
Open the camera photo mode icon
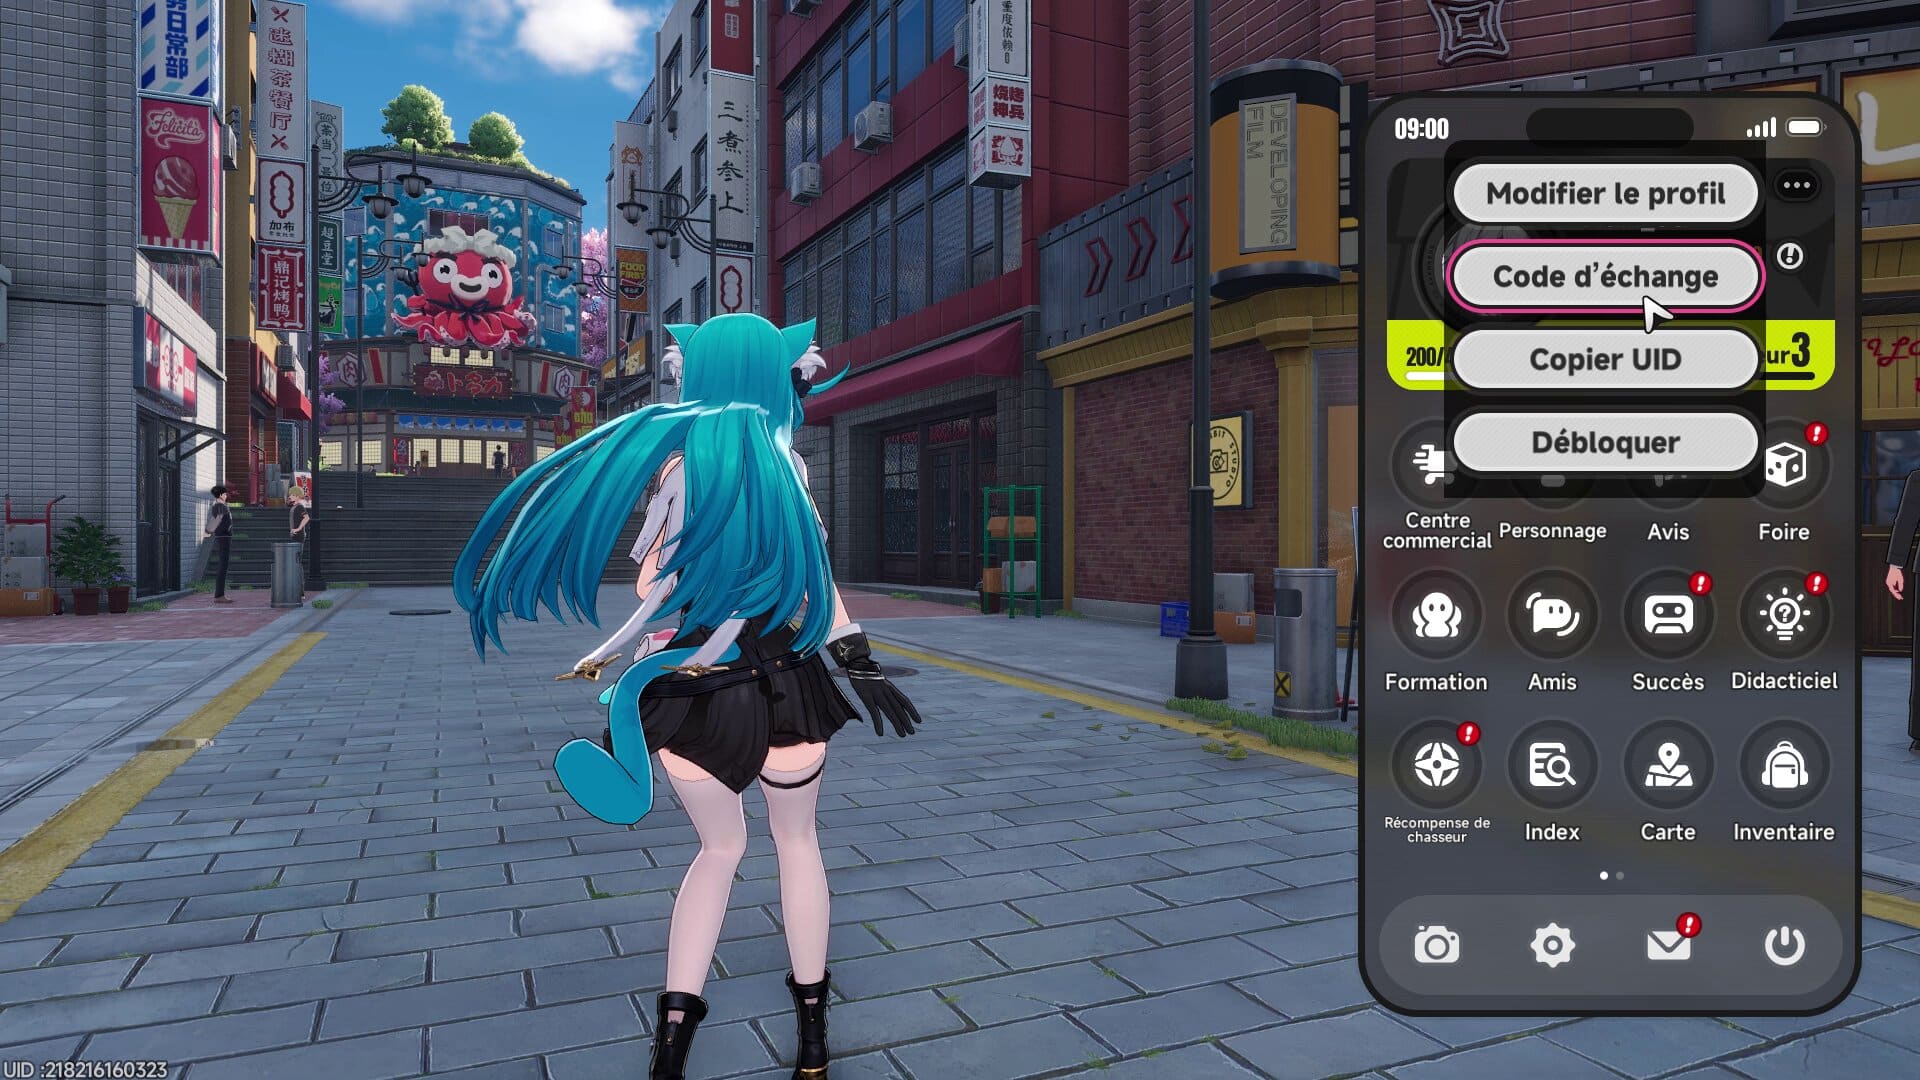click(x=1436, y=945)
